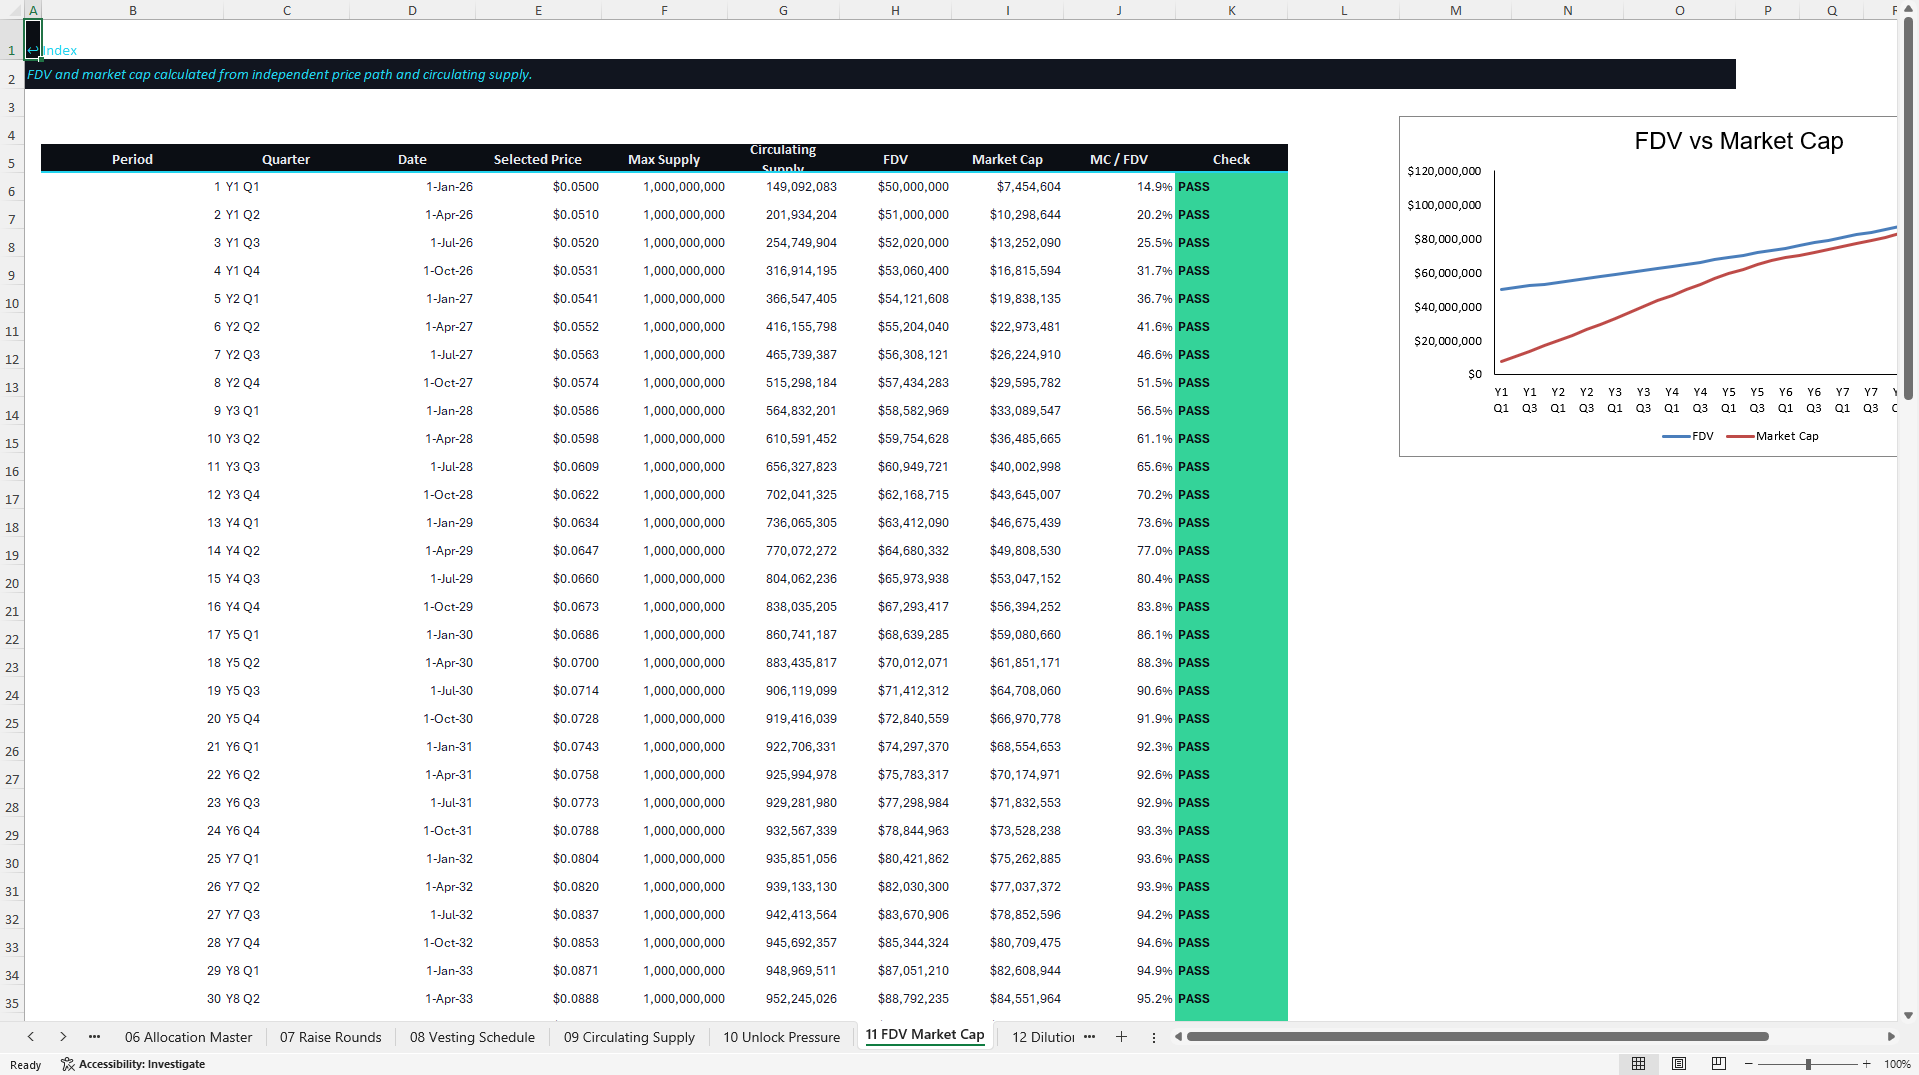Click the horizontal scrollbar thumb

click(1477, 1037)
